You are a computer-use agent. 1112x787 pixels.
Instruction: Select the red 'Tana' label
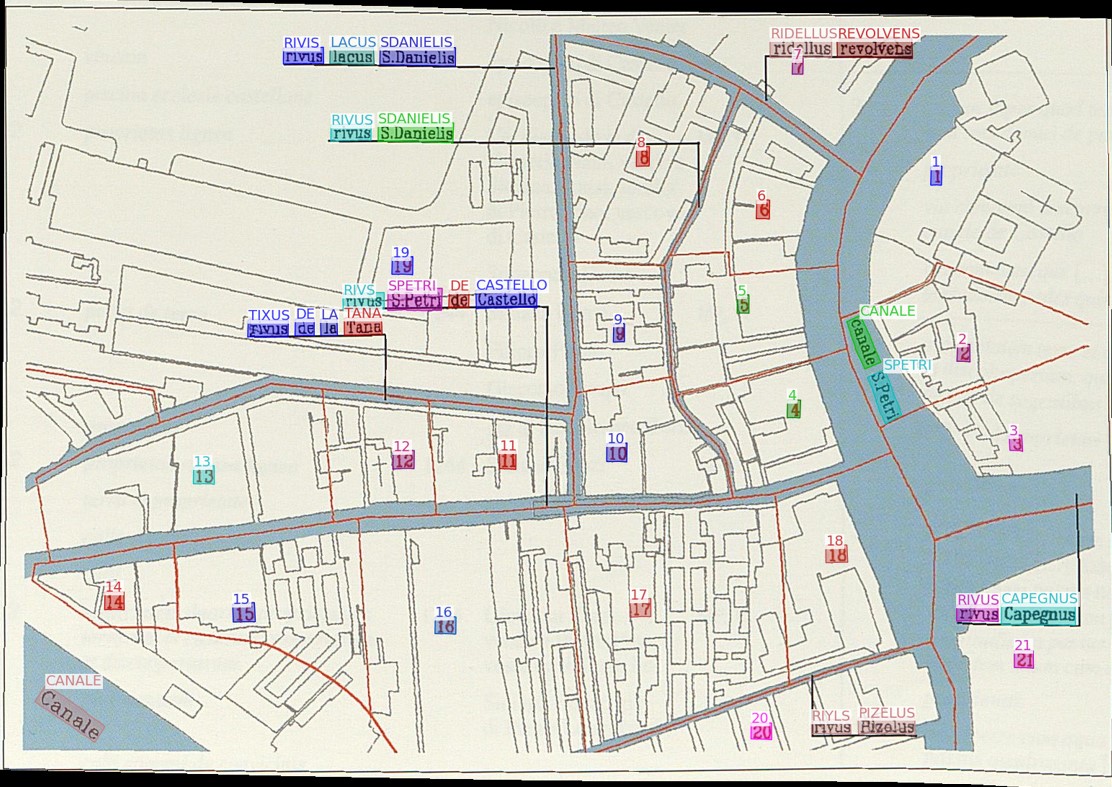pyautogui.click(x=363, y=328)
